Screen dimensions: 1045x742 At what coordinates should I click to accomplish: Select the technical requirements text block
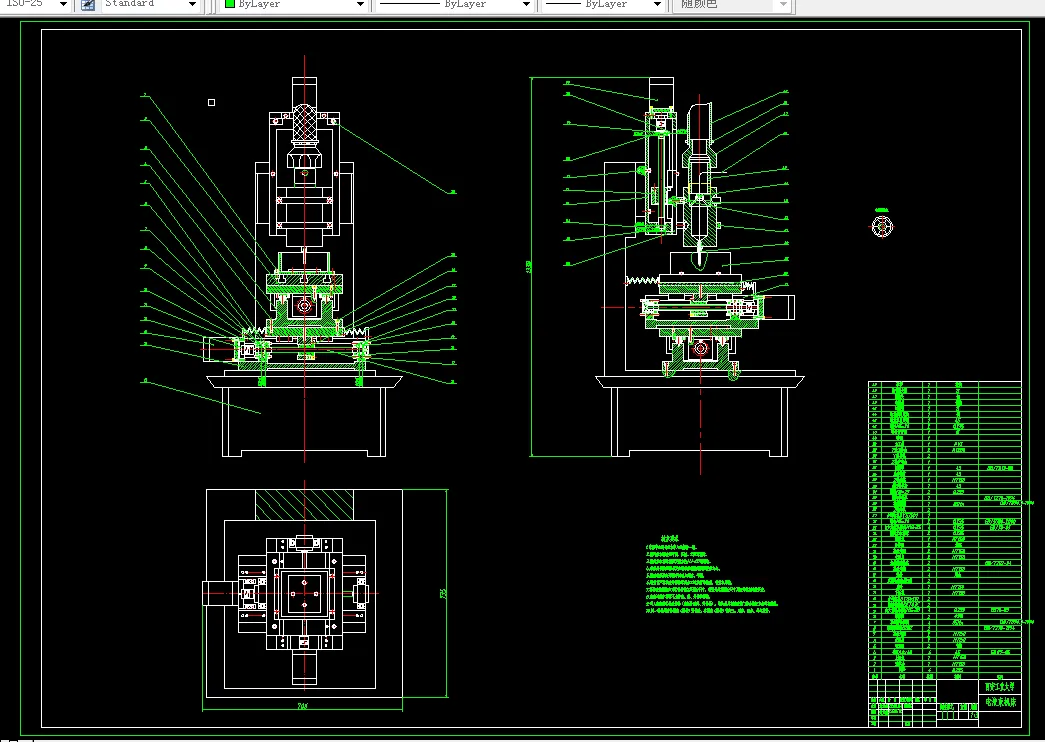point(711,575)
